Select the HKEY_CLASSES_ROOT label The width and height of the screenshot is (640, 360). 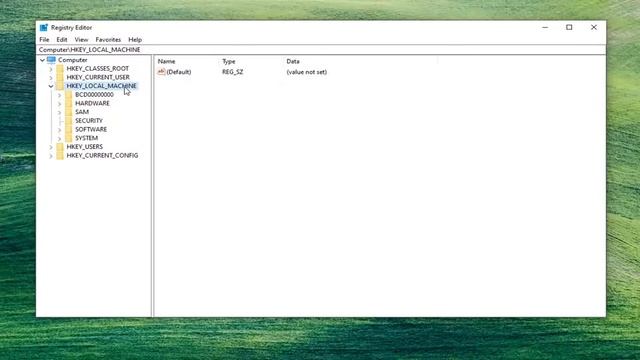[98, 69]
